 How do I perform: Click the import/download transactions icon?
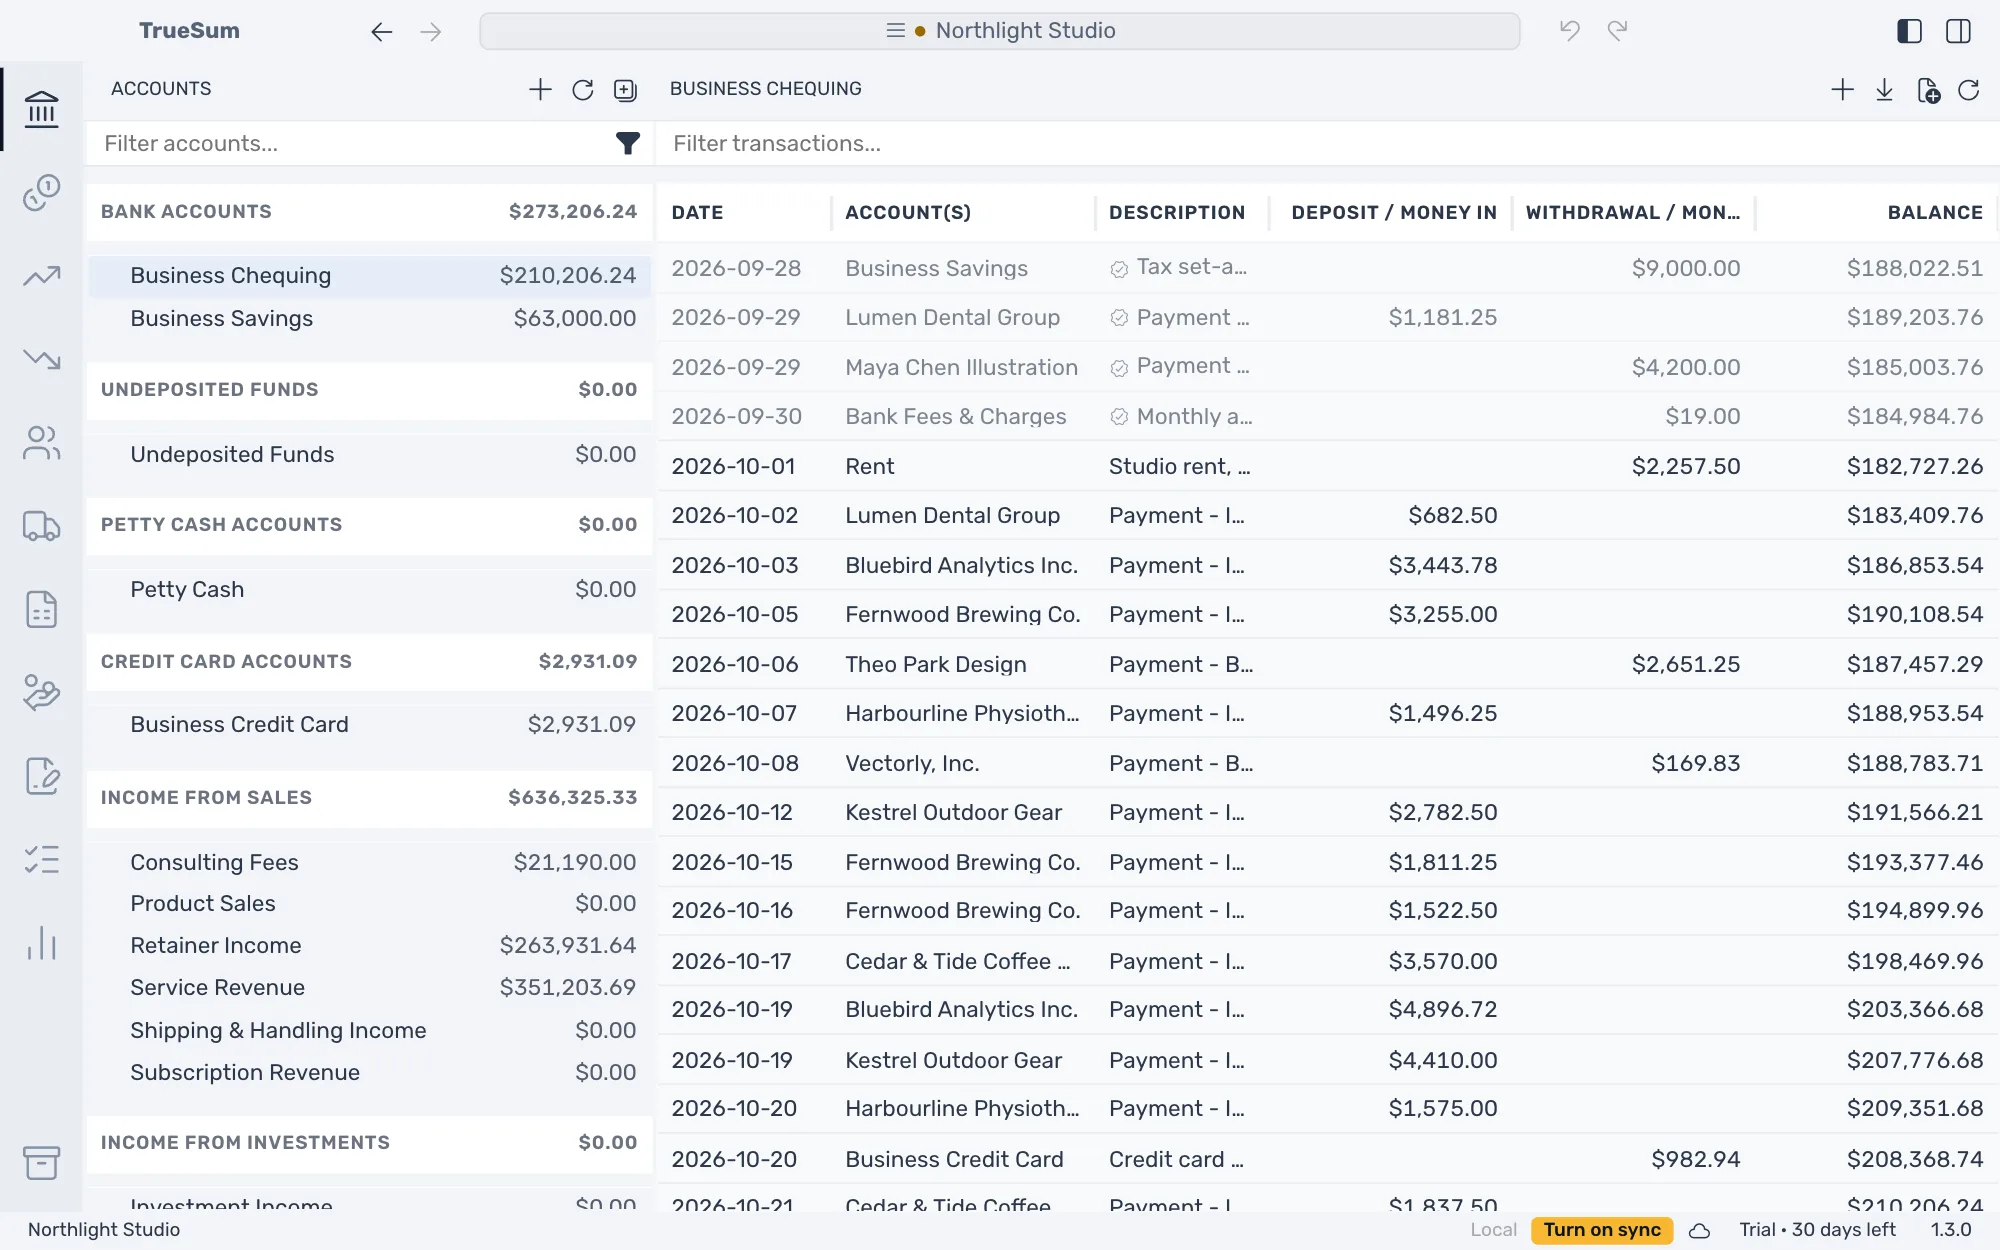1885,90
